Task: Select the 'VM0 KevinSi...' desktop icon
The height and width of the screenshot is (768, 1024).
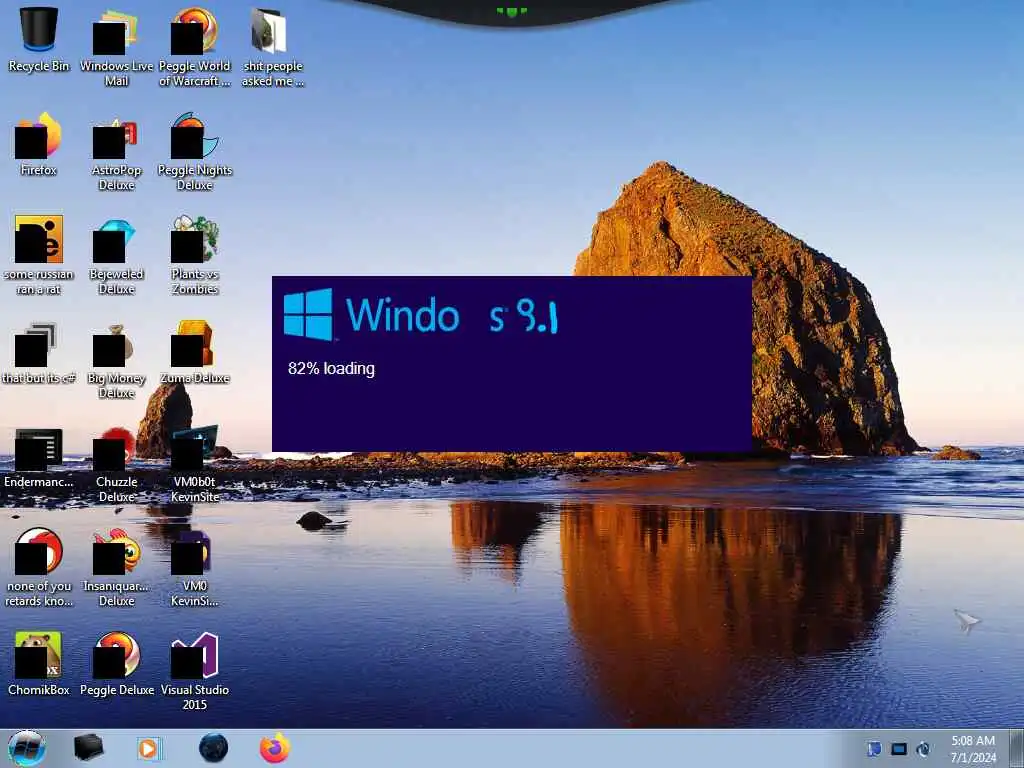Action: pyautogui.click(x=195, y=567)
